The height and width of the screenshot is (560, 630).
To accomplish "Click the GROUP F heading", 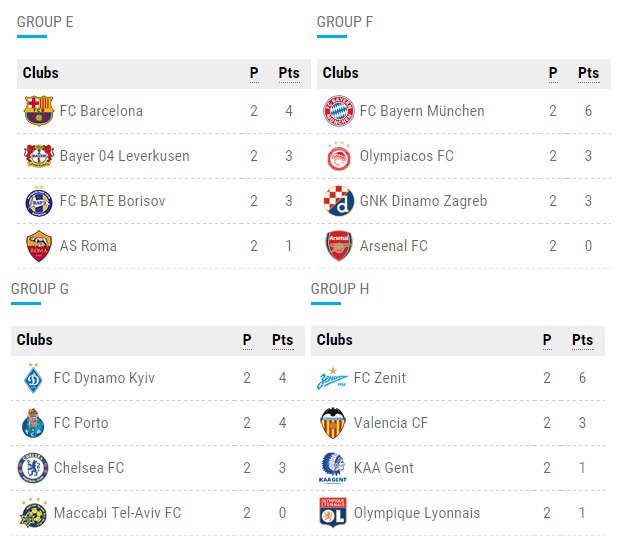I will [345, 22].
